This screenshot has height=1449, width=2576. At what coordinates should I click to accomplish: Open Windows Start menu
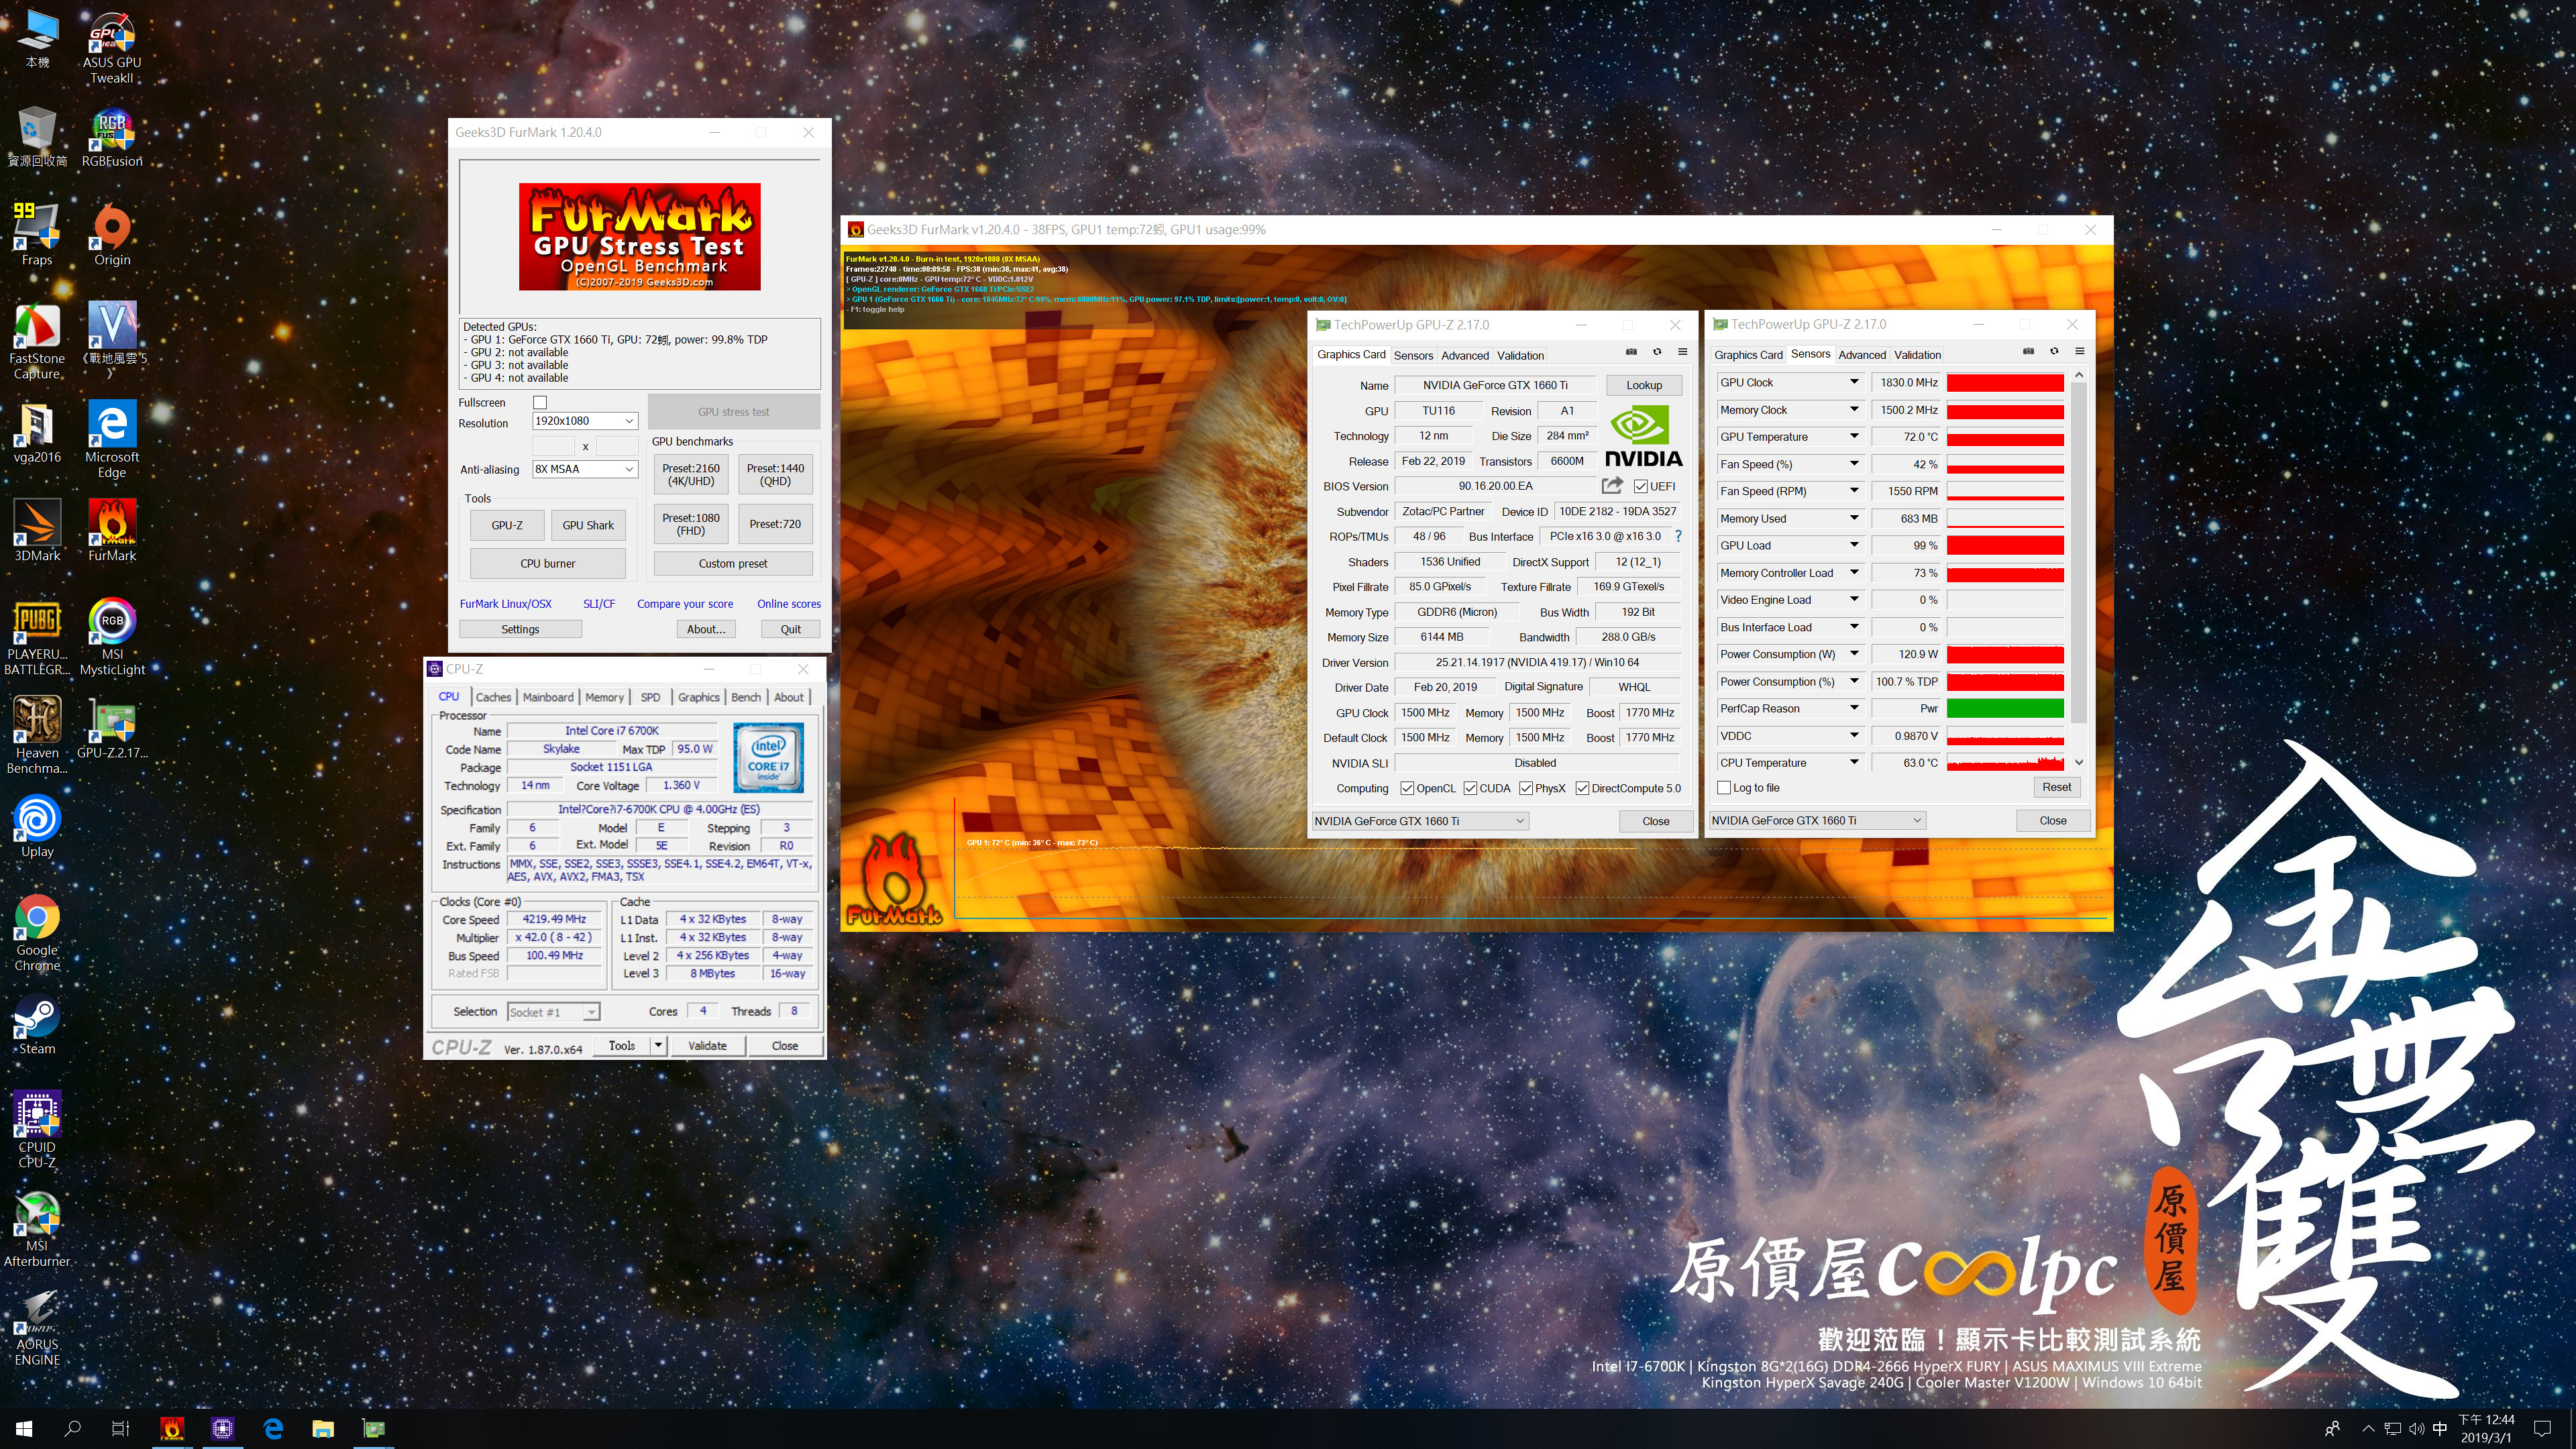pyautogui.click(x=24, y=1429)
